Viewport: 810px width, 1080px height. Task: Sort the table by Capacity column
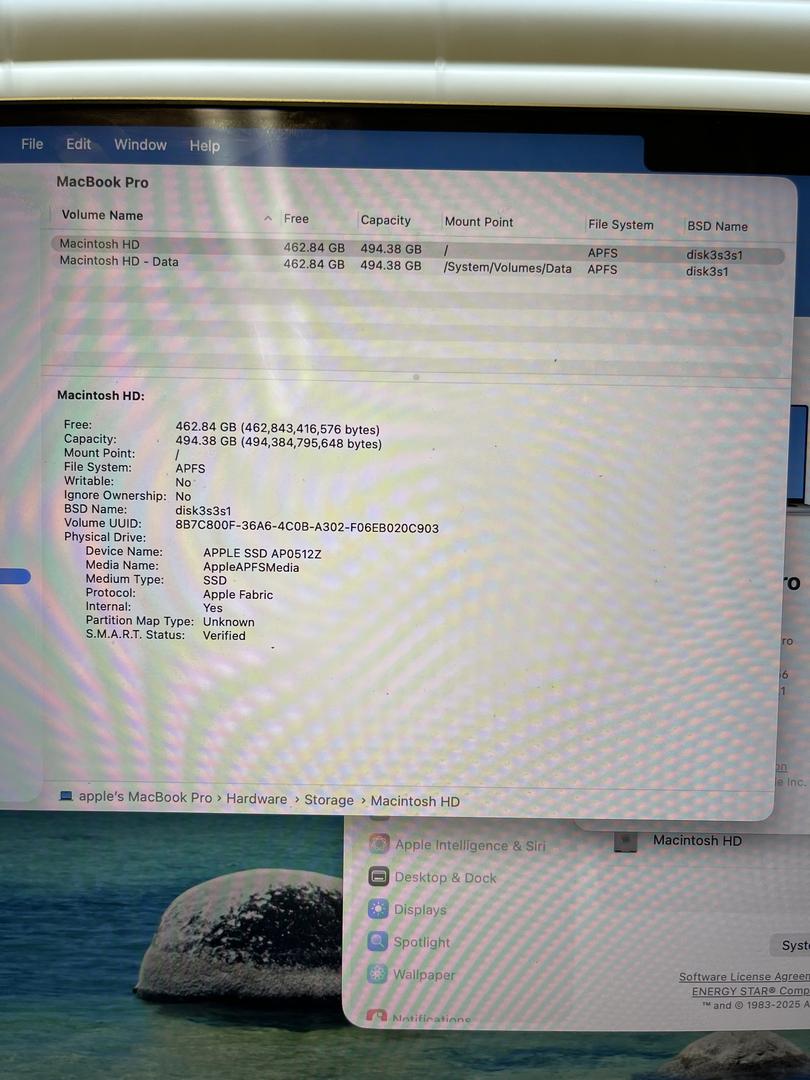click(x=385, y=220)
